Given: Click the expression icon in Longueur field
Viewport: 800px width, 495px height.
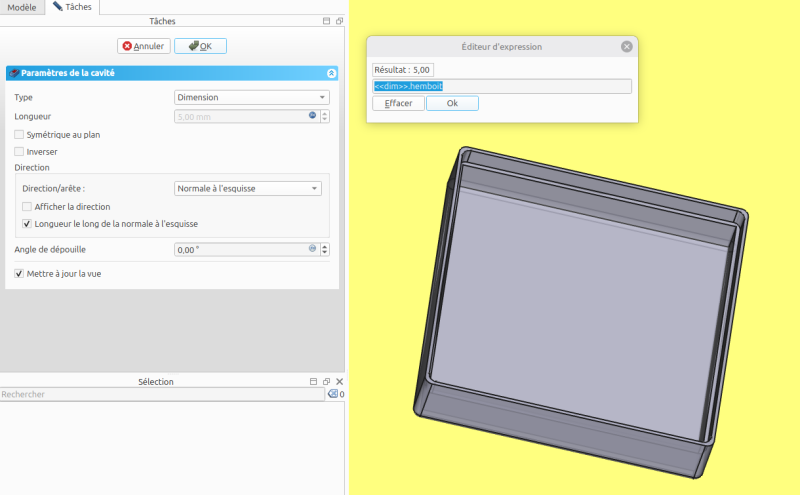Looking at the screenshot, I should tap(312, 116).
